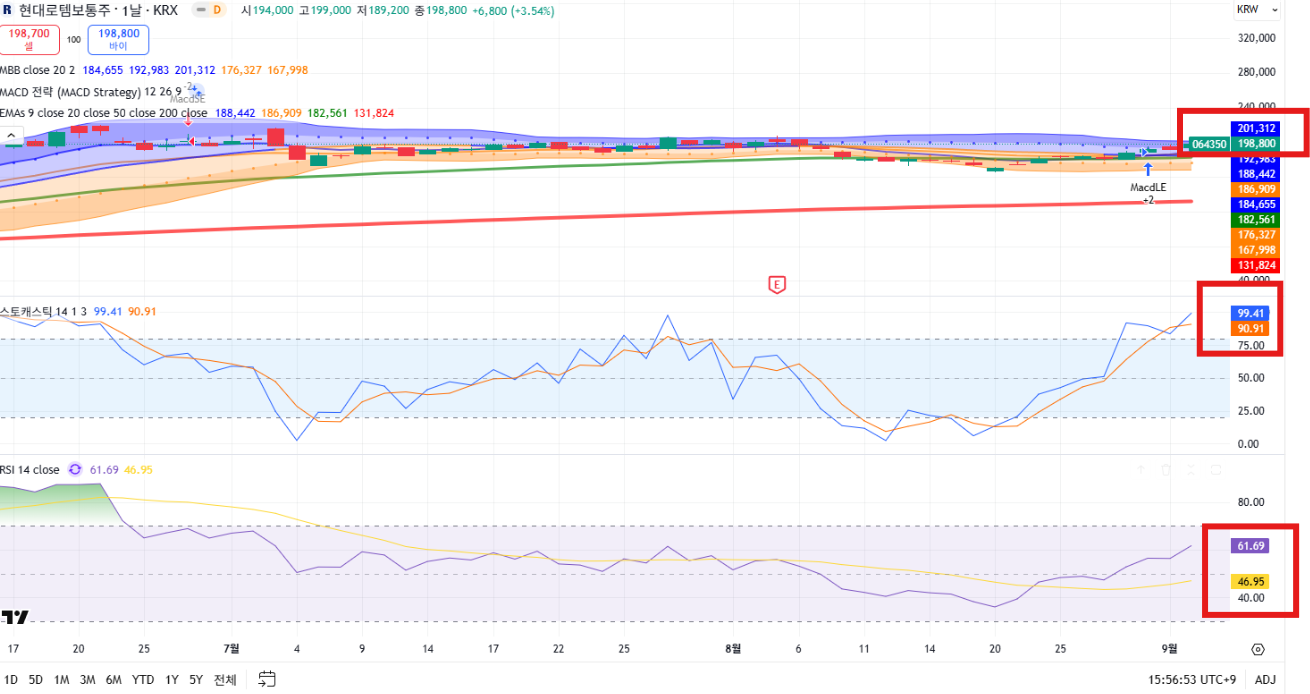Click the 167,998 orange price label
This screenshot has width=1310, height=694.
pyautogui.click(x=1257, y=249)
